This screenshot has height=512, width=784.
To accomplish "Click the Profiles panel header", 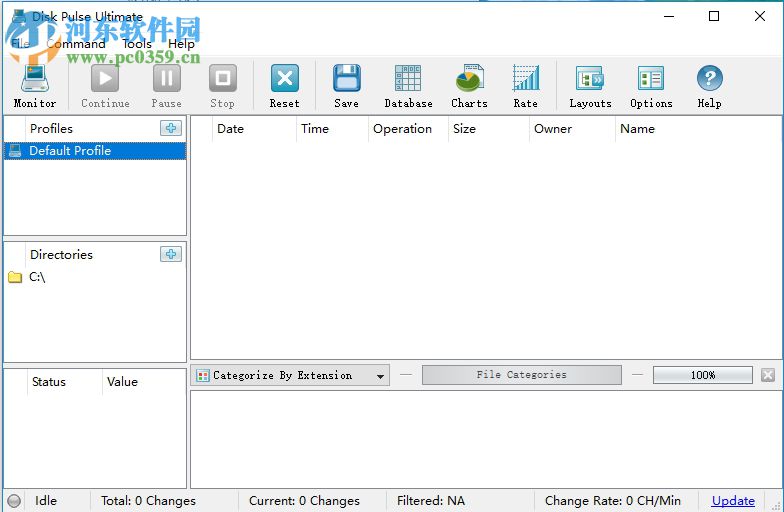I will [x=51, y=129].
